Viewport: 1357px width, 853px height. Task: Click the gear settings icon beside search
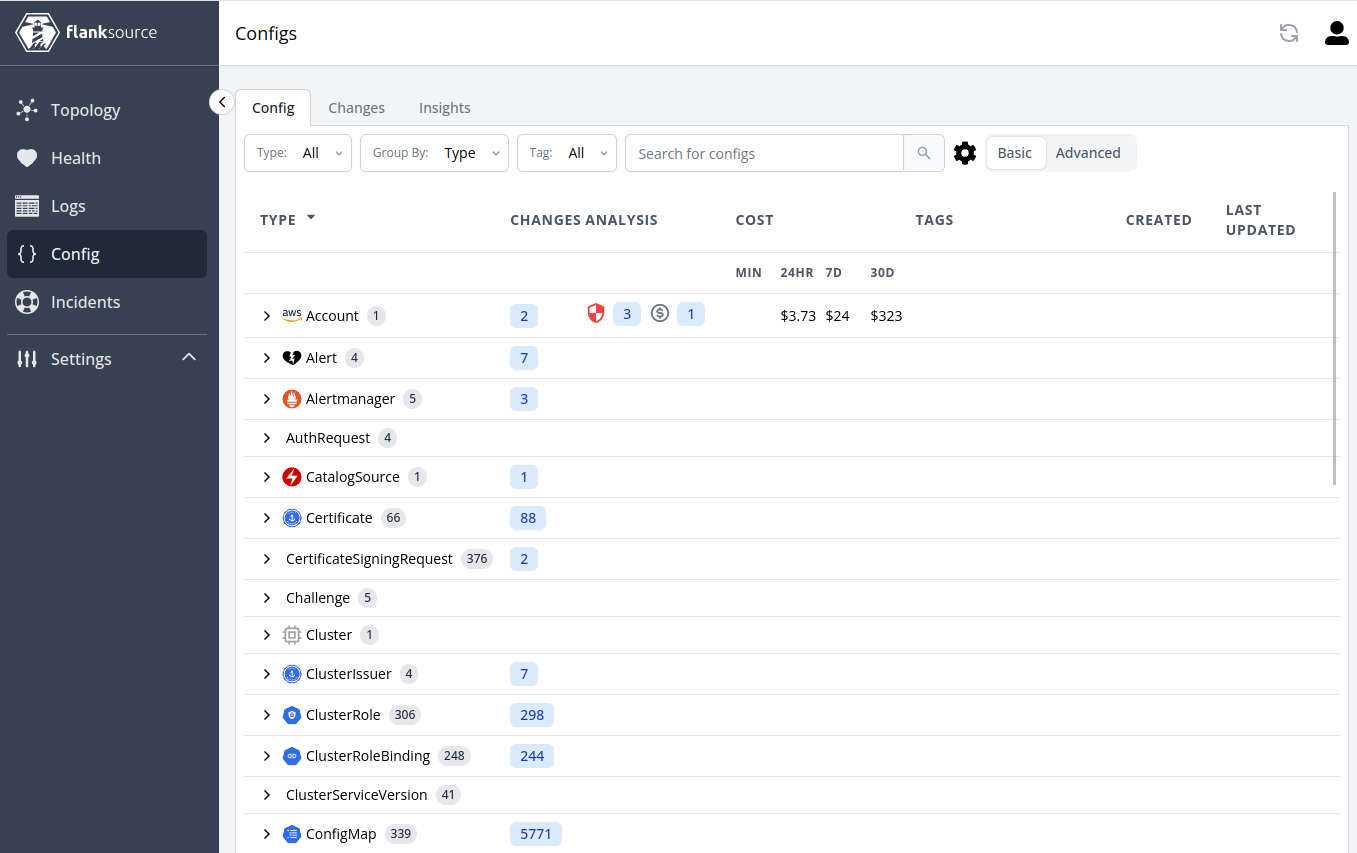[964, 153]
